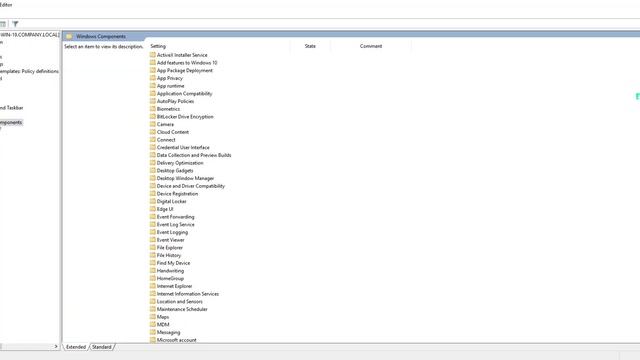Open Application Compatibility policy folder
Screen dimensions: 640x360
point(181,93)
